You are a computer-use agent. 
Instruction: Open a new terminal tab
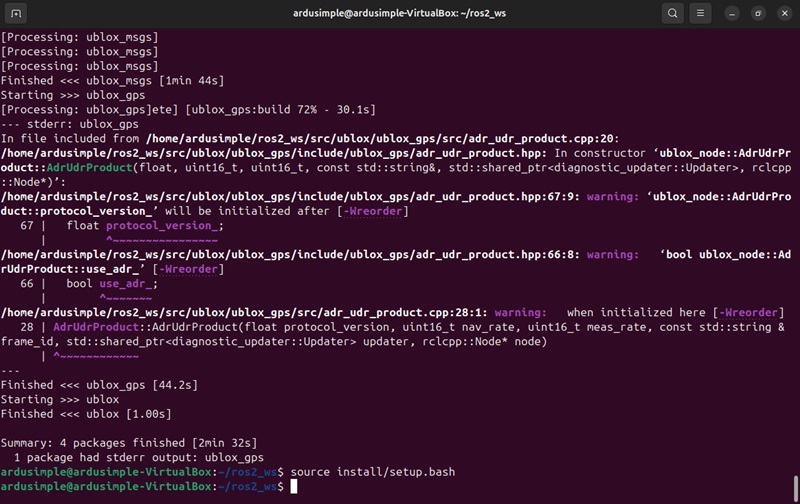pyautogui.click(x=17, y=13)
